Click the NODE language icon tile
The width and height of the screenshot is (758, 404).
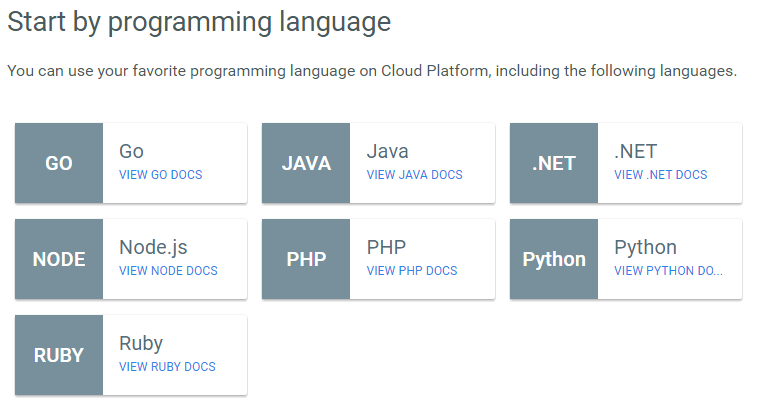(59, 259)
